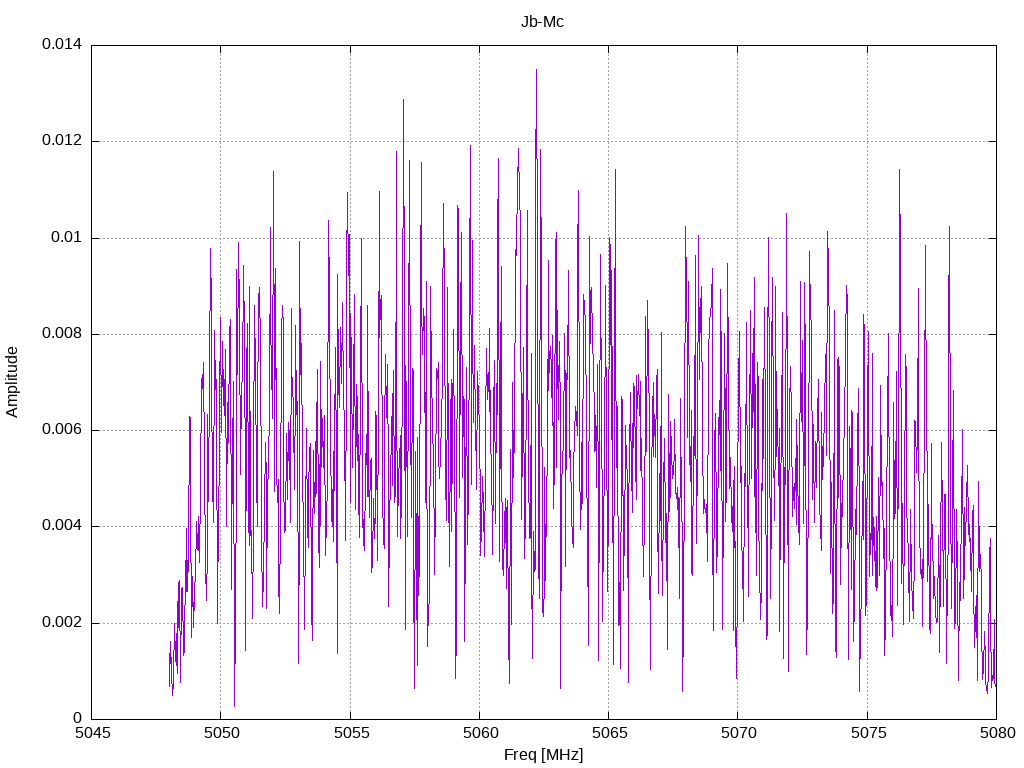Click the 5065 x-axis tick label
Image resolution: width=1024 pixels, height=768 pixels.
coord(610,733)
